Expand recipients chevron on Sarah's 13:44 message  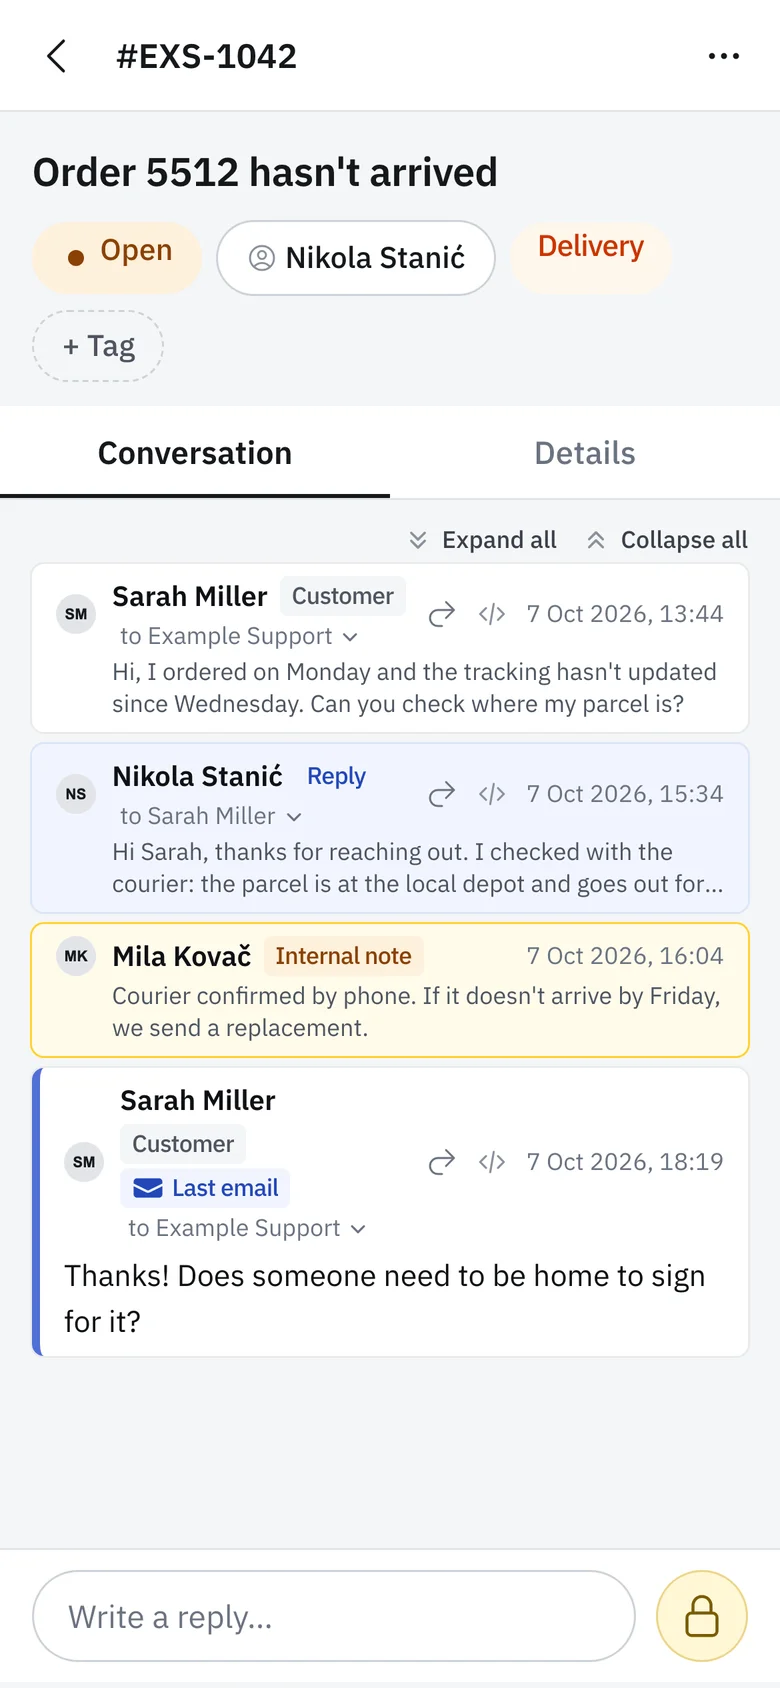point(350,637)
